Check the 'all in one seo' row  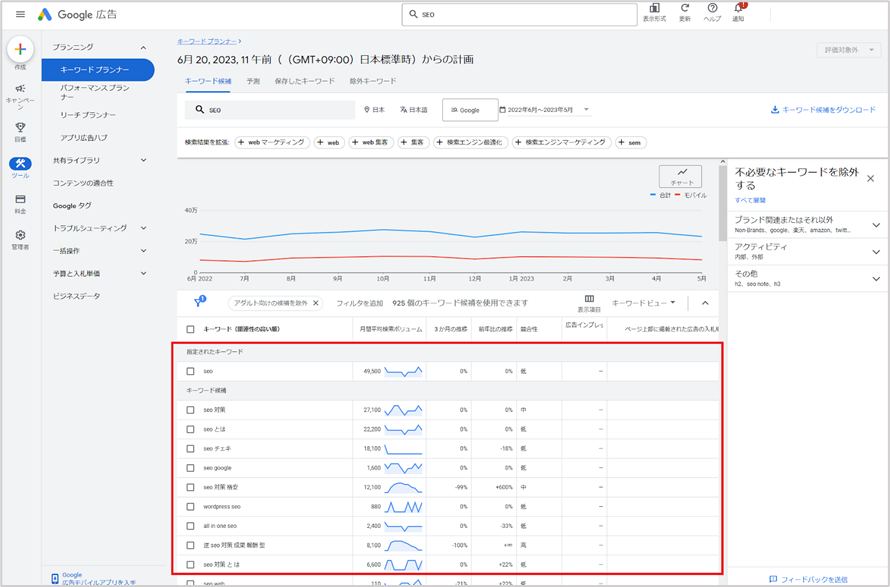[190, 526]
